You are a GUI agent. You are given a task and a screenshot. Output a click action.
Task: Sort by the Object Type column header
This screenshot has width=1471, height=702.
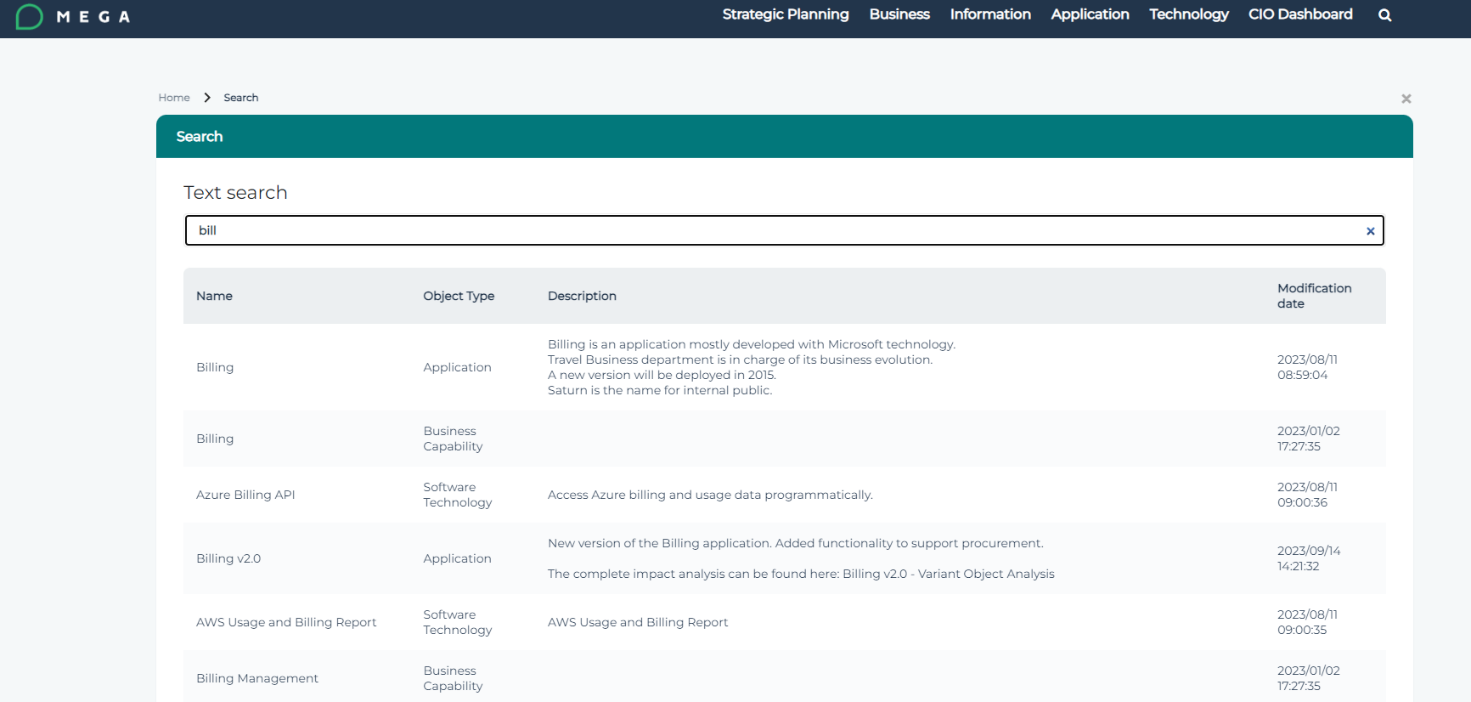(458, 296)
